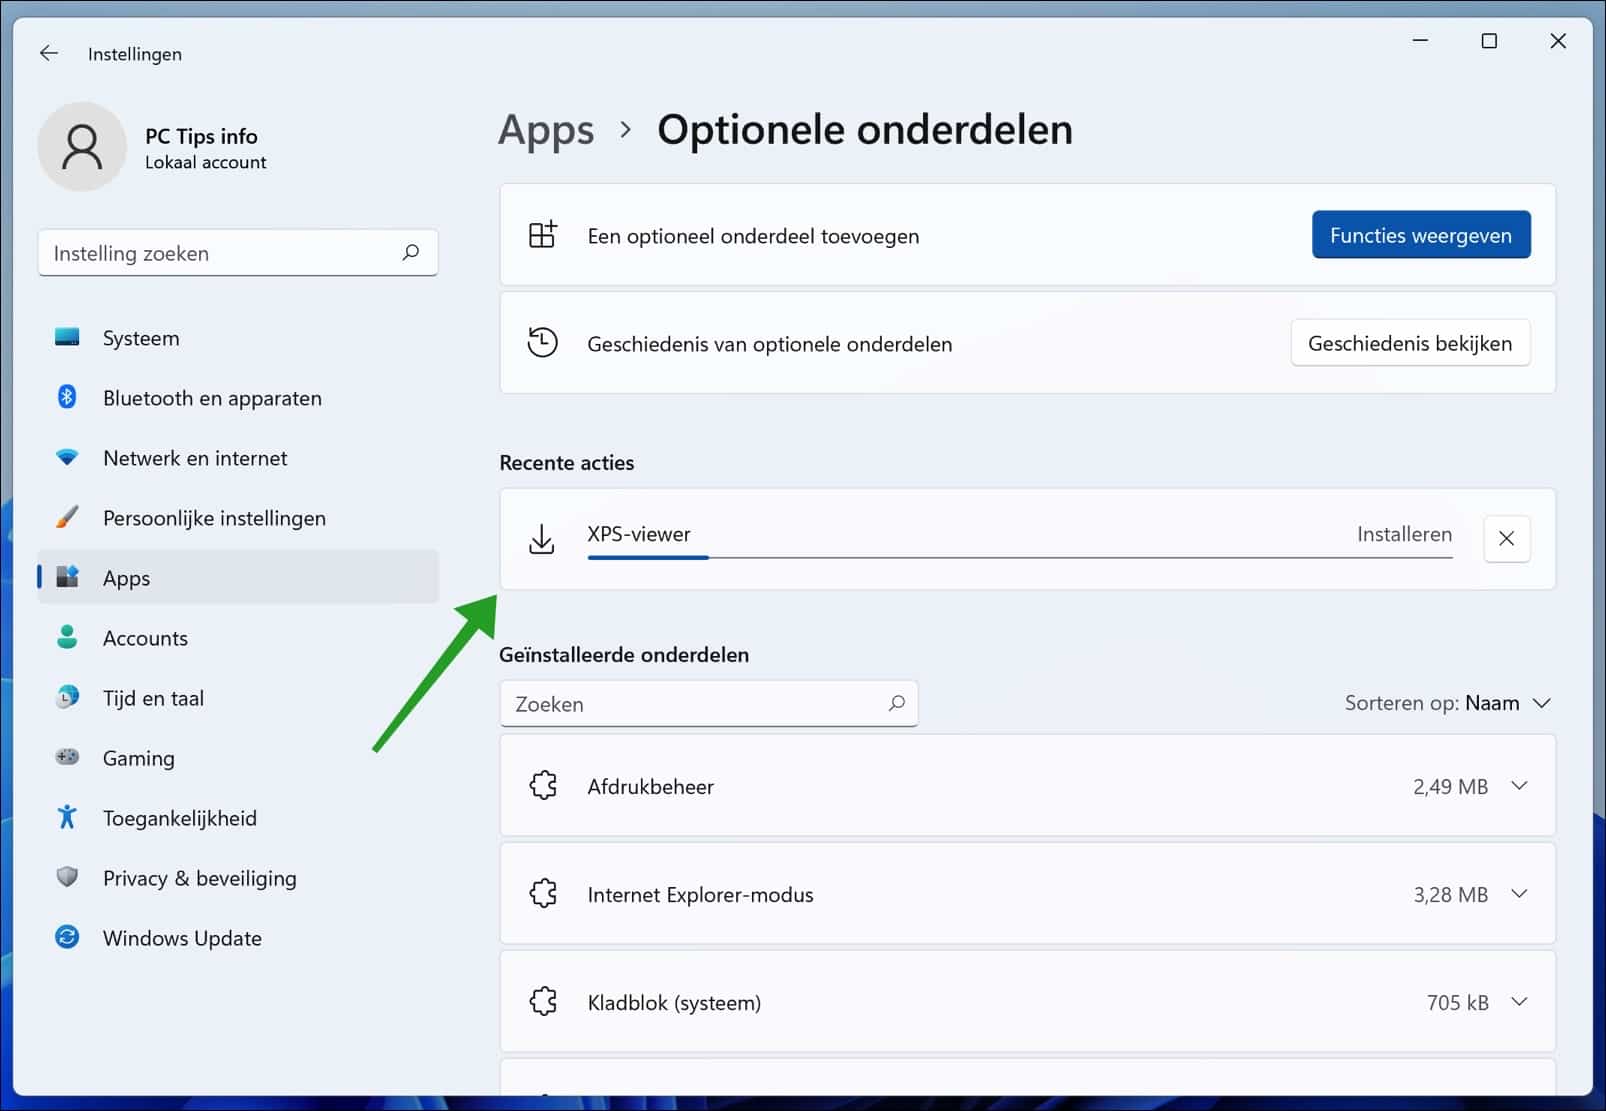Select the Systeem icon in the sidebar
1606x1111 pixels.
tap(66, 337)
